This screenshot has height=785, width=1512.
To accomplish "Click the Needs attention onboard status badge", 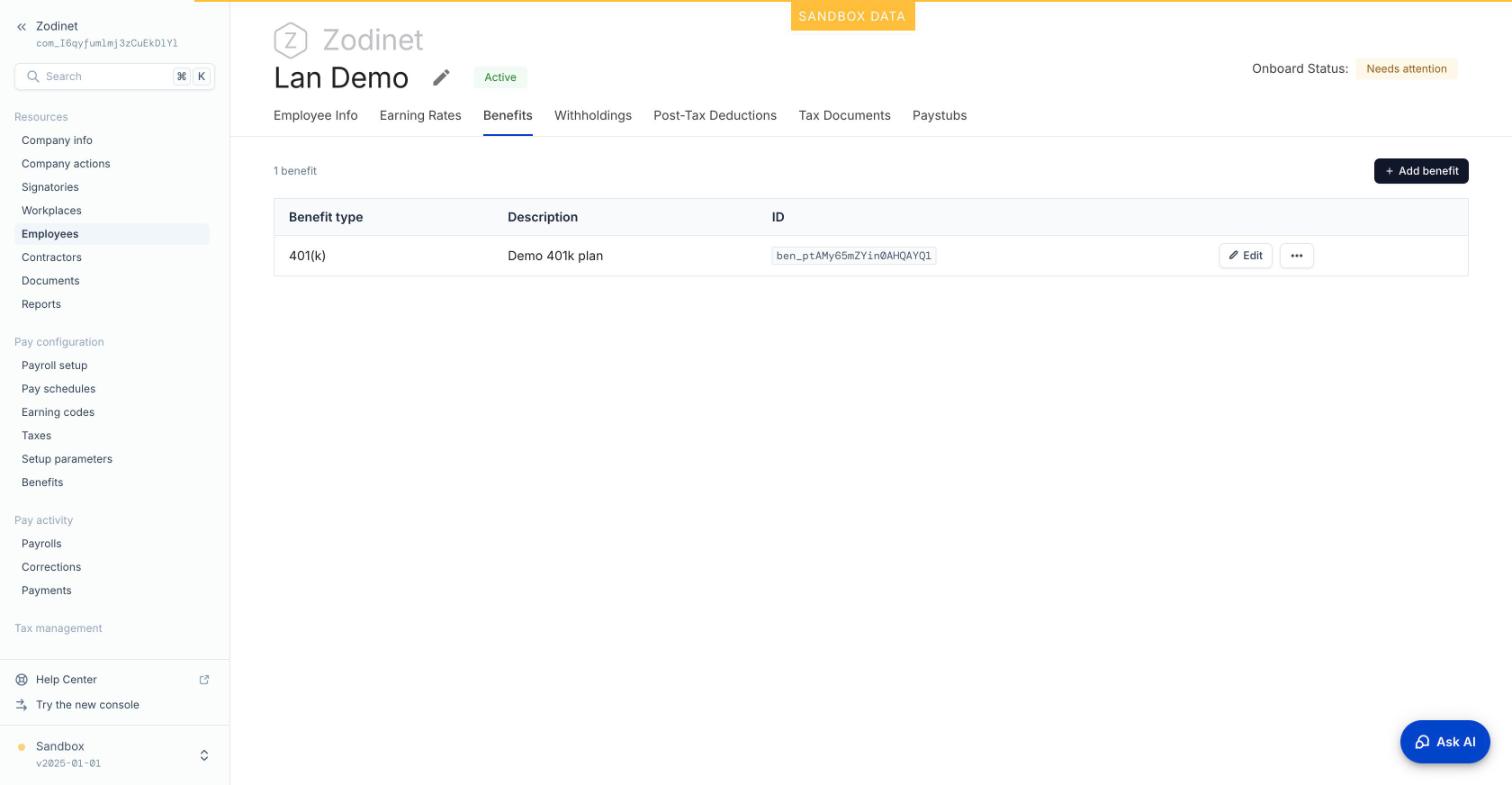I will coord(1406,69).
